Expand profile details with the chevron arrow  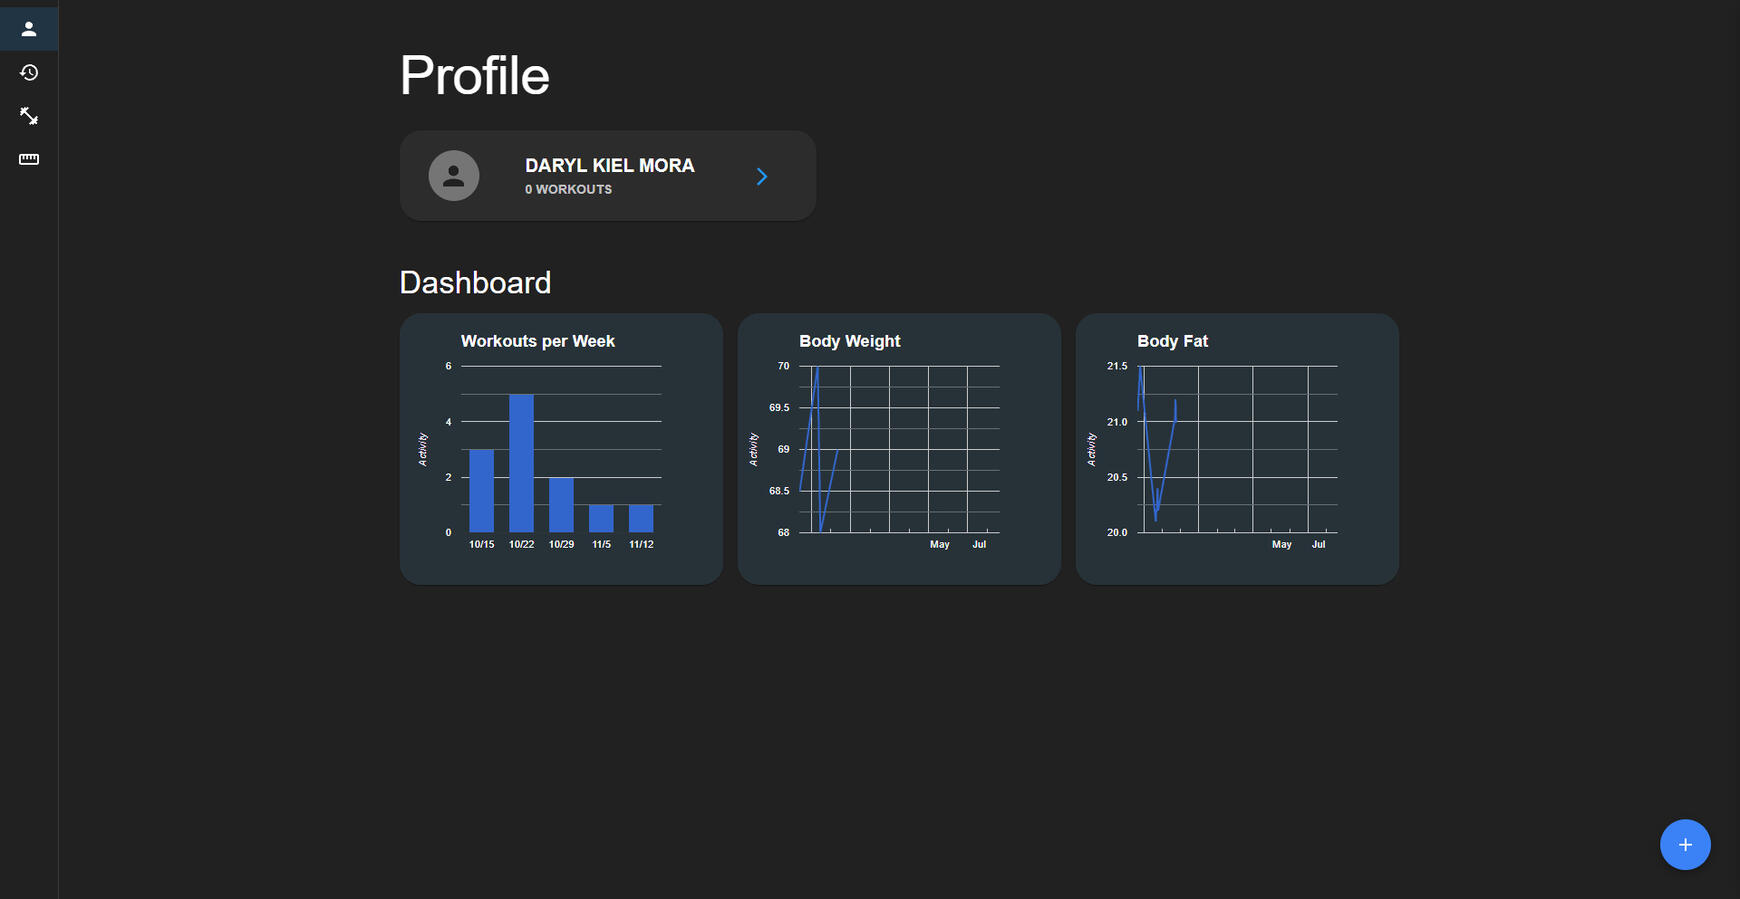[762, 177]
